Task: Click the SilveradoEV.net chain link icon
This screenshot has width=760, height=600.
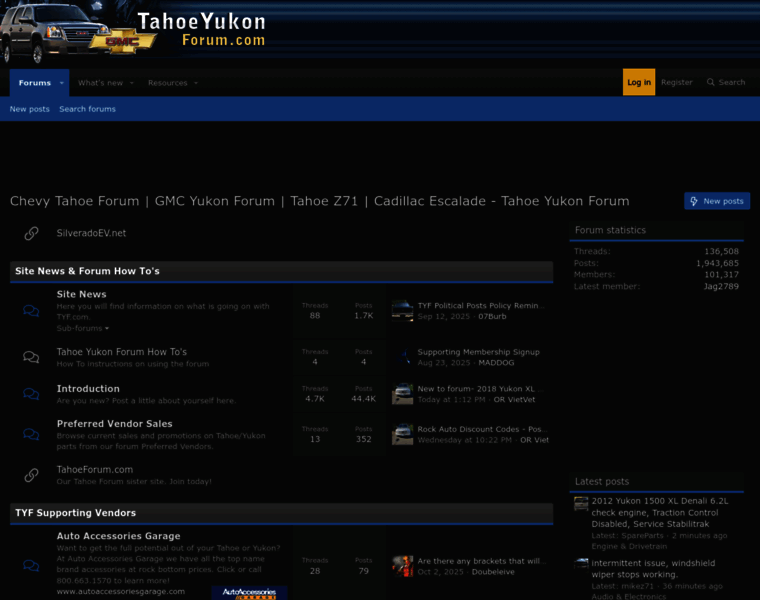Action: pos(31,233)
